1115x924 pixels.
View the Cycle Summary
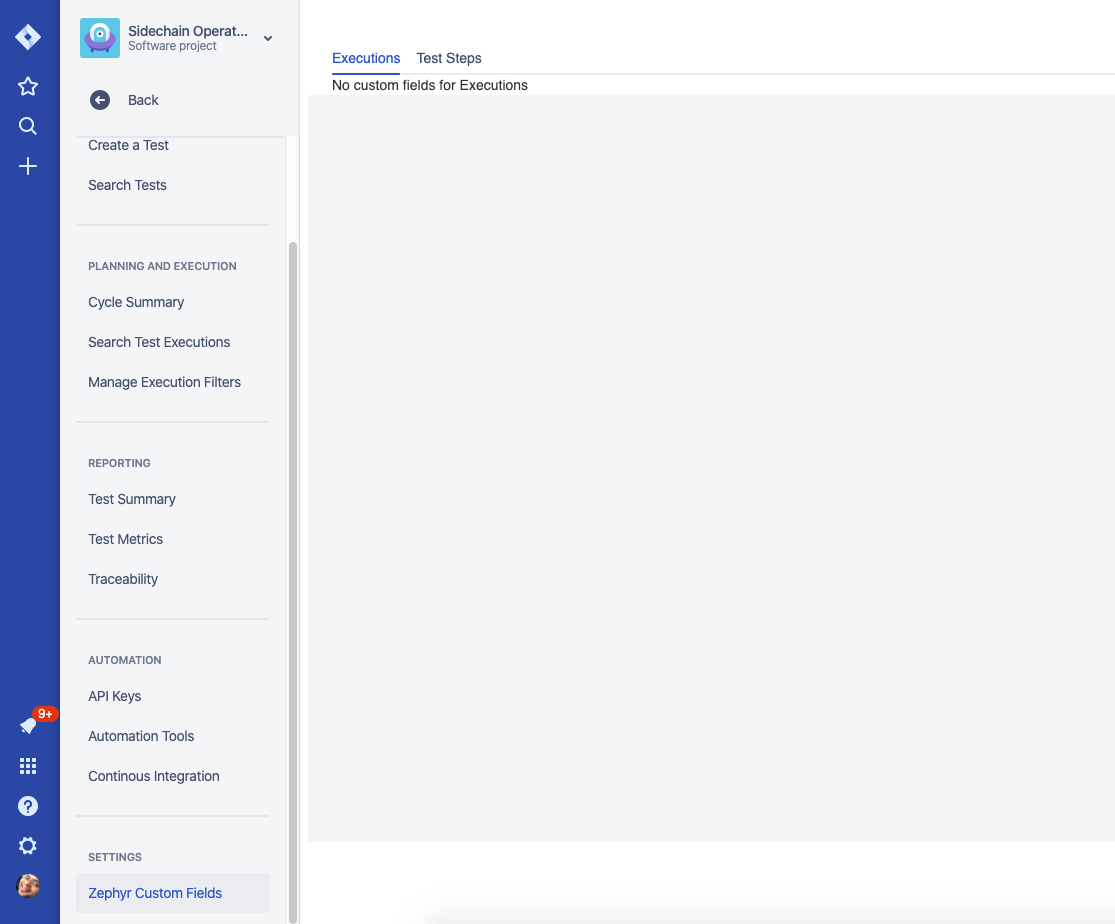tap(136, 302)
